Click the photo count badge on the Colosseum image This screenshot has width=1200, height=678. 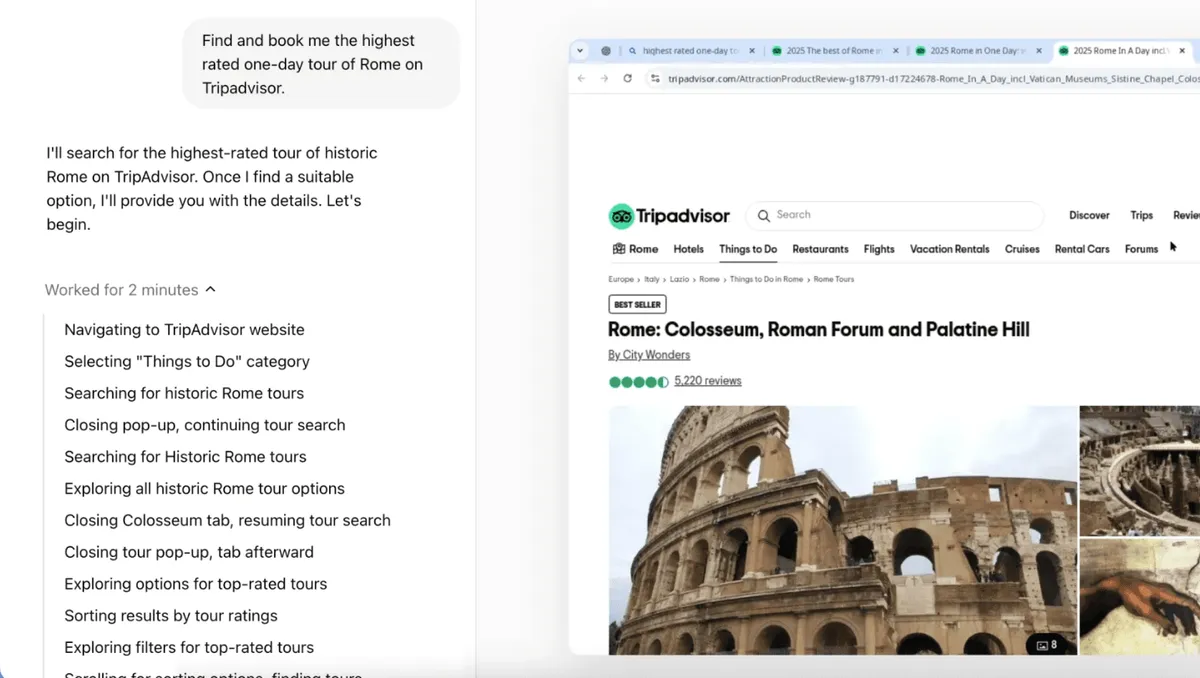click(1048, 645)
